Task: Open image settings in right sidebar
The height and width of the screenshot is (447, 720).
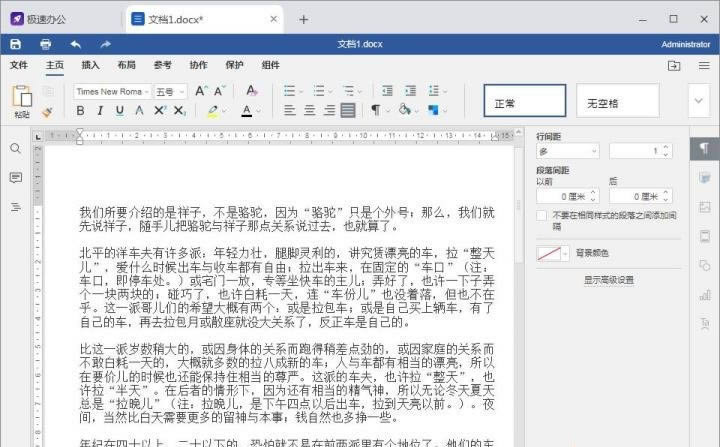Action: pyautogui.click(x=704, y=207)
